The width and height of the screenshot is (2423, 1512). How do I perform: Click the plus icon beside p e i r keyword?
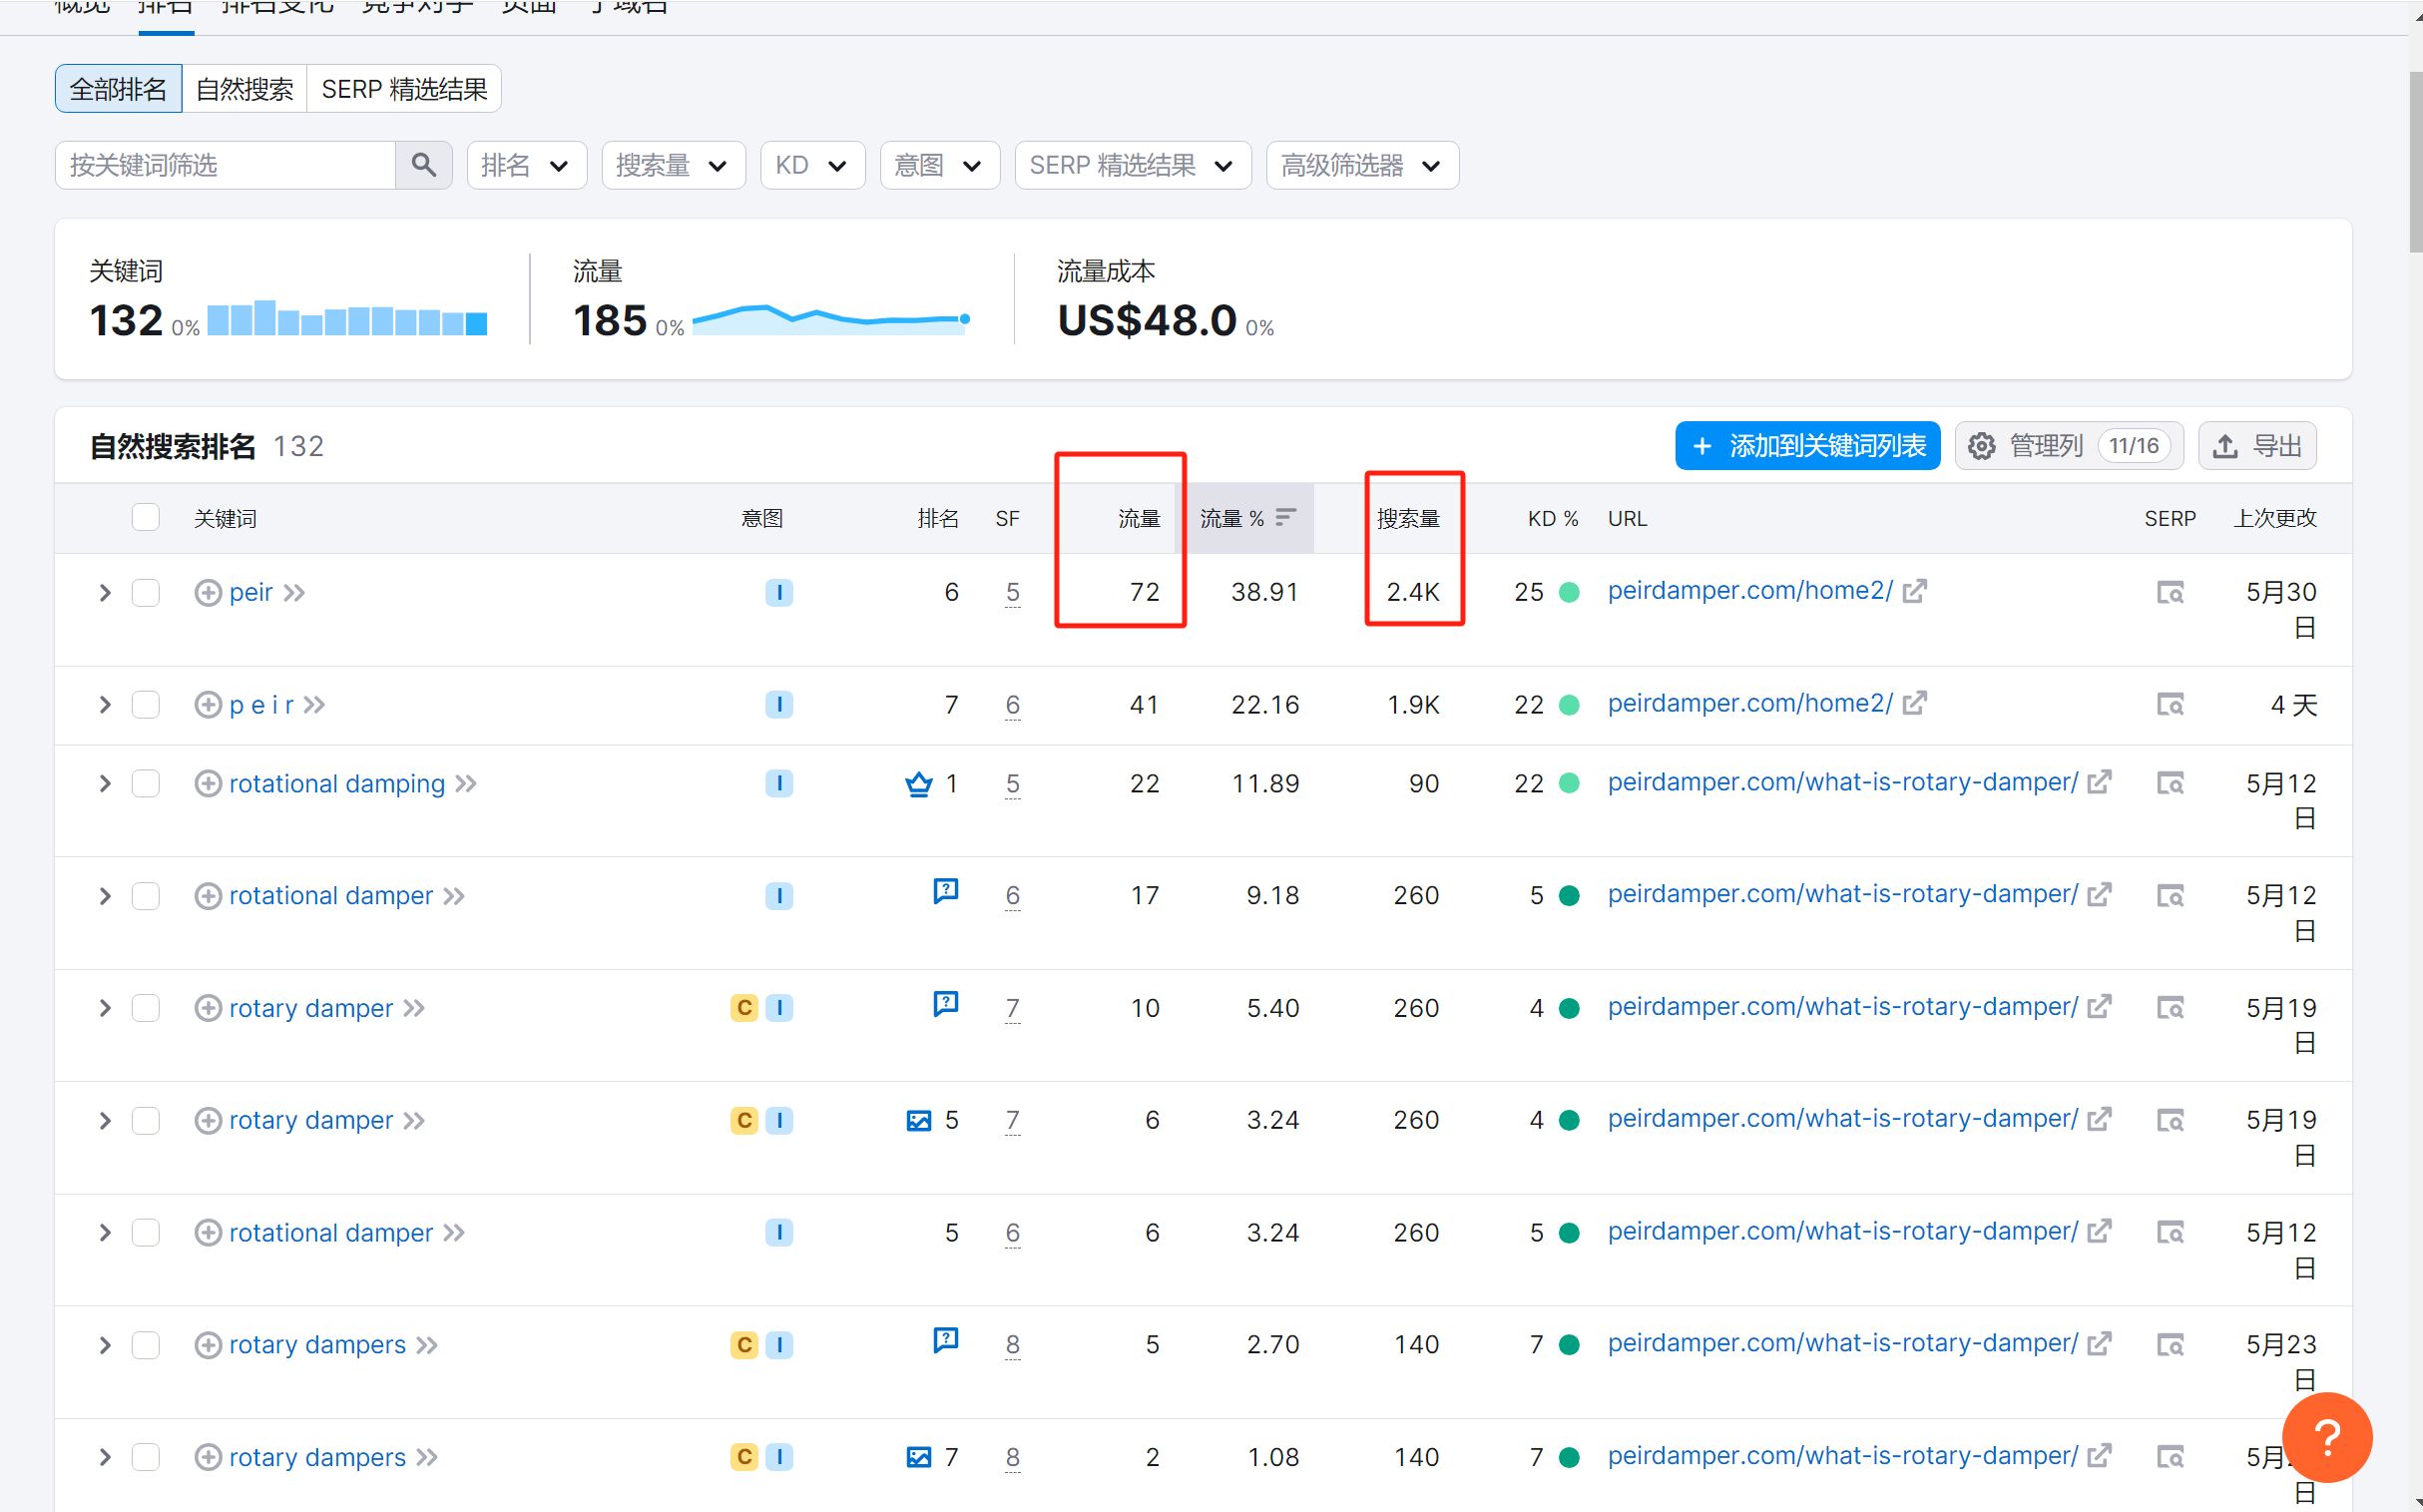208,705
